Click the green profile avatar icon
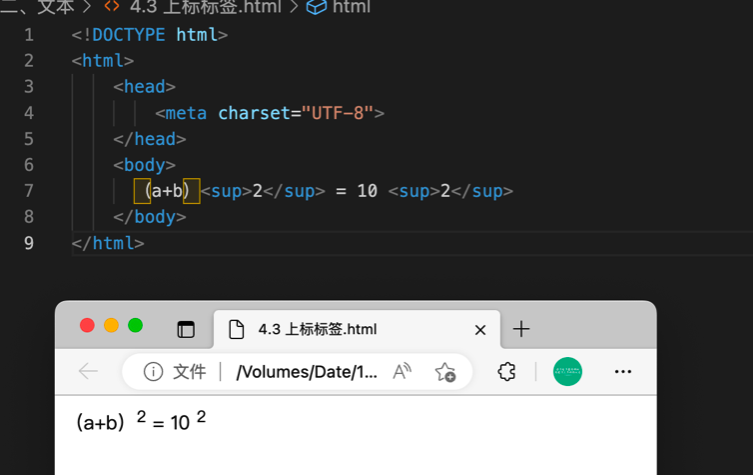This screenshot has height=475, width=753. (x=567, y=372)
